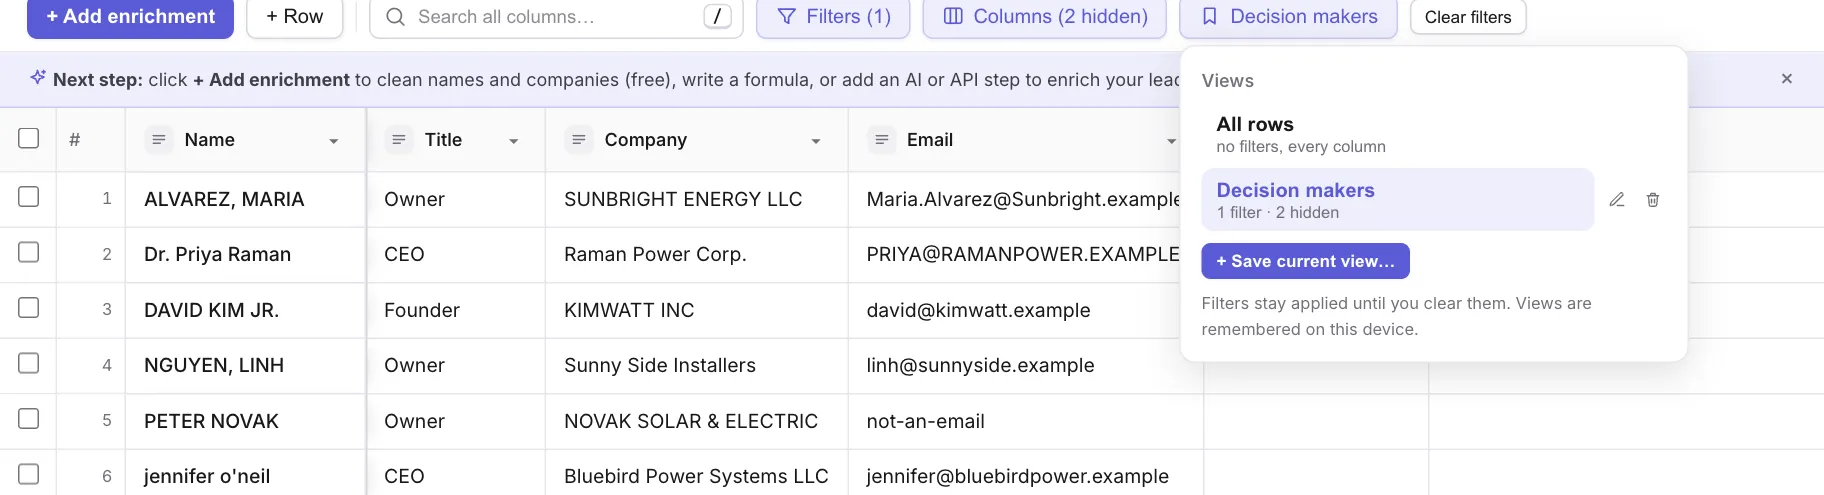Open the Name column dropdown arrow
This screenshot has height=495, width=1824.
(x=334, y=141)
